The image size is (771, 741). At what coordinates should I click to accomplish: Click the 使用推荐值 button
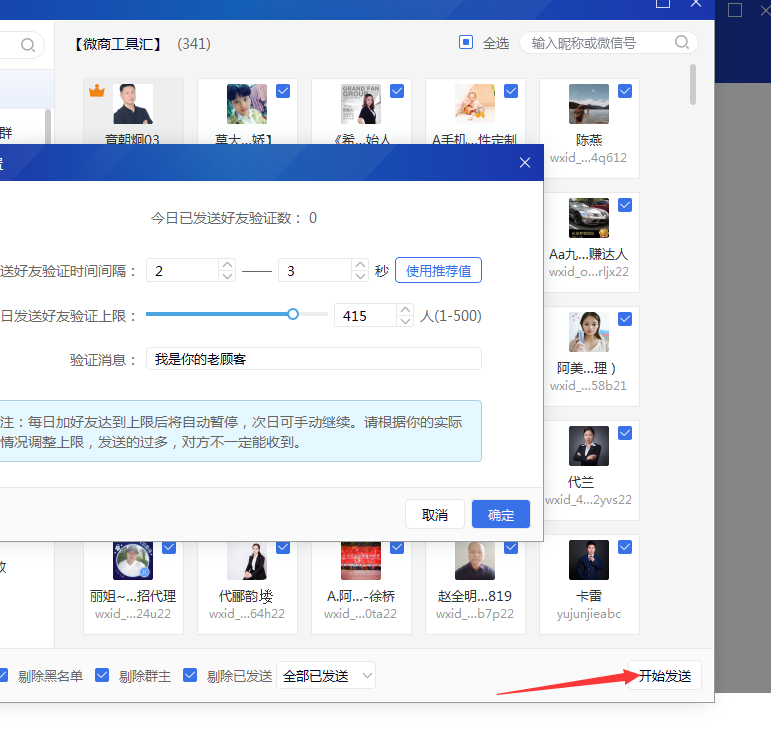click(438, 270)
